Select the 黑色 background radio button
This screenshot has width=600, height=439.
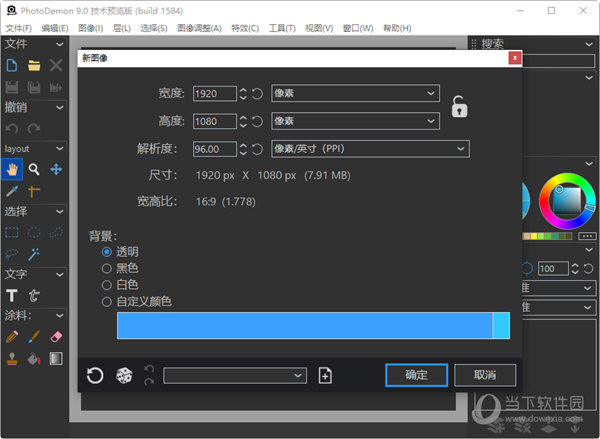pyautogui.click(x=107, y=268)
